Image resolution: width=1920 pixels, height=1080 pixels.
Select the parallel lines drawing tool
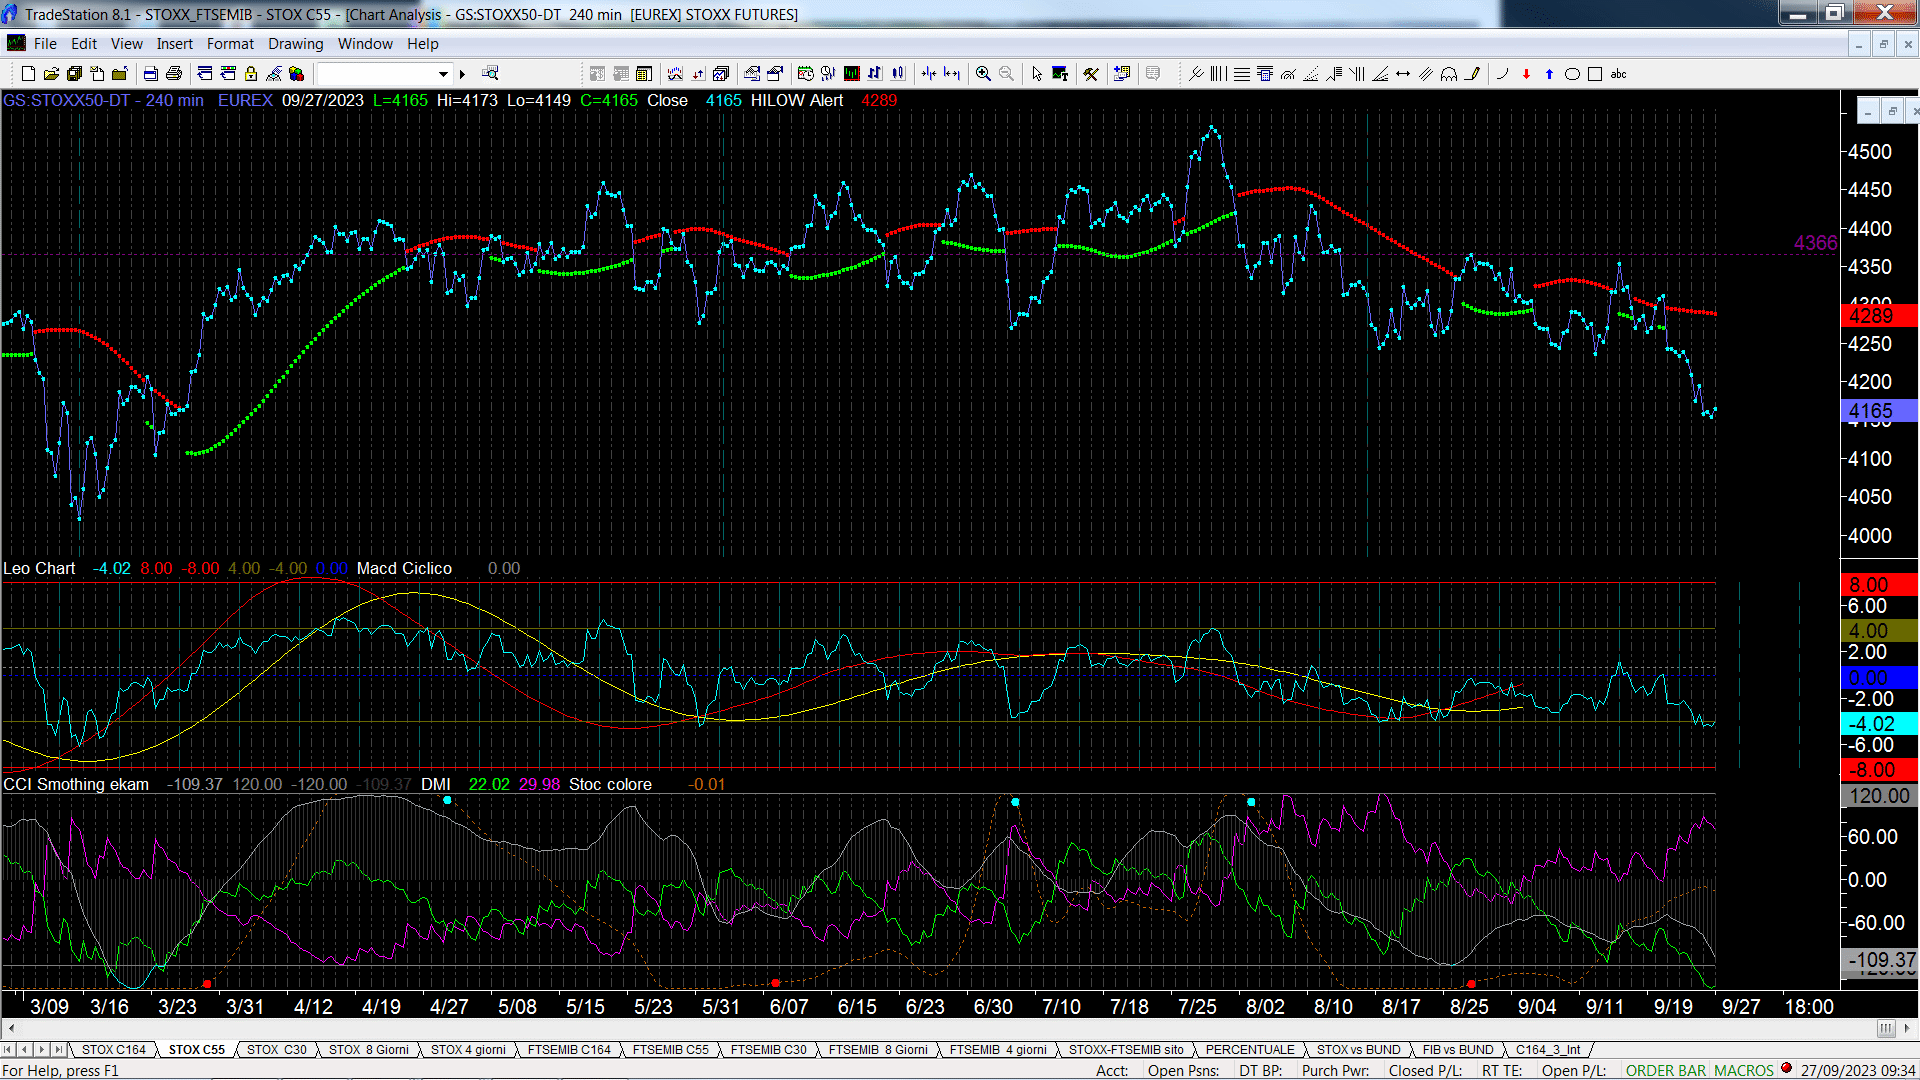(1426, 74)
